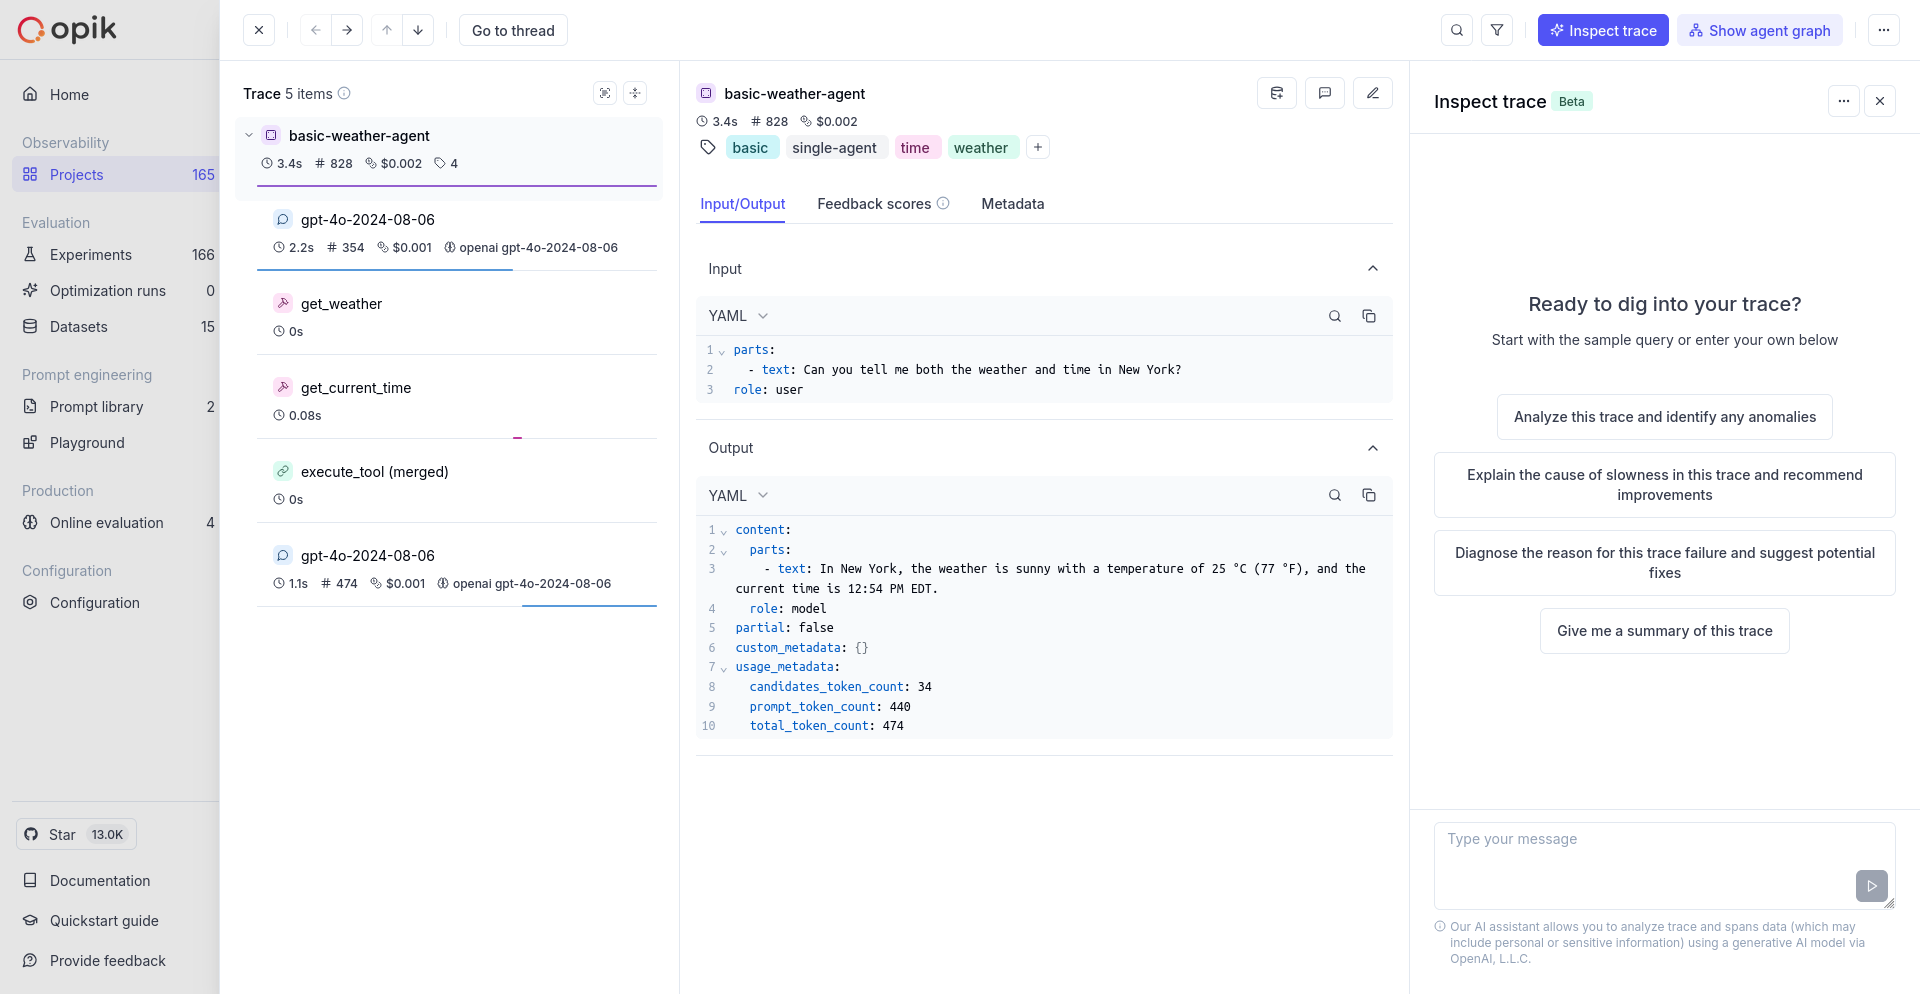Add a new tag with the plus icon

(1038, 147)
